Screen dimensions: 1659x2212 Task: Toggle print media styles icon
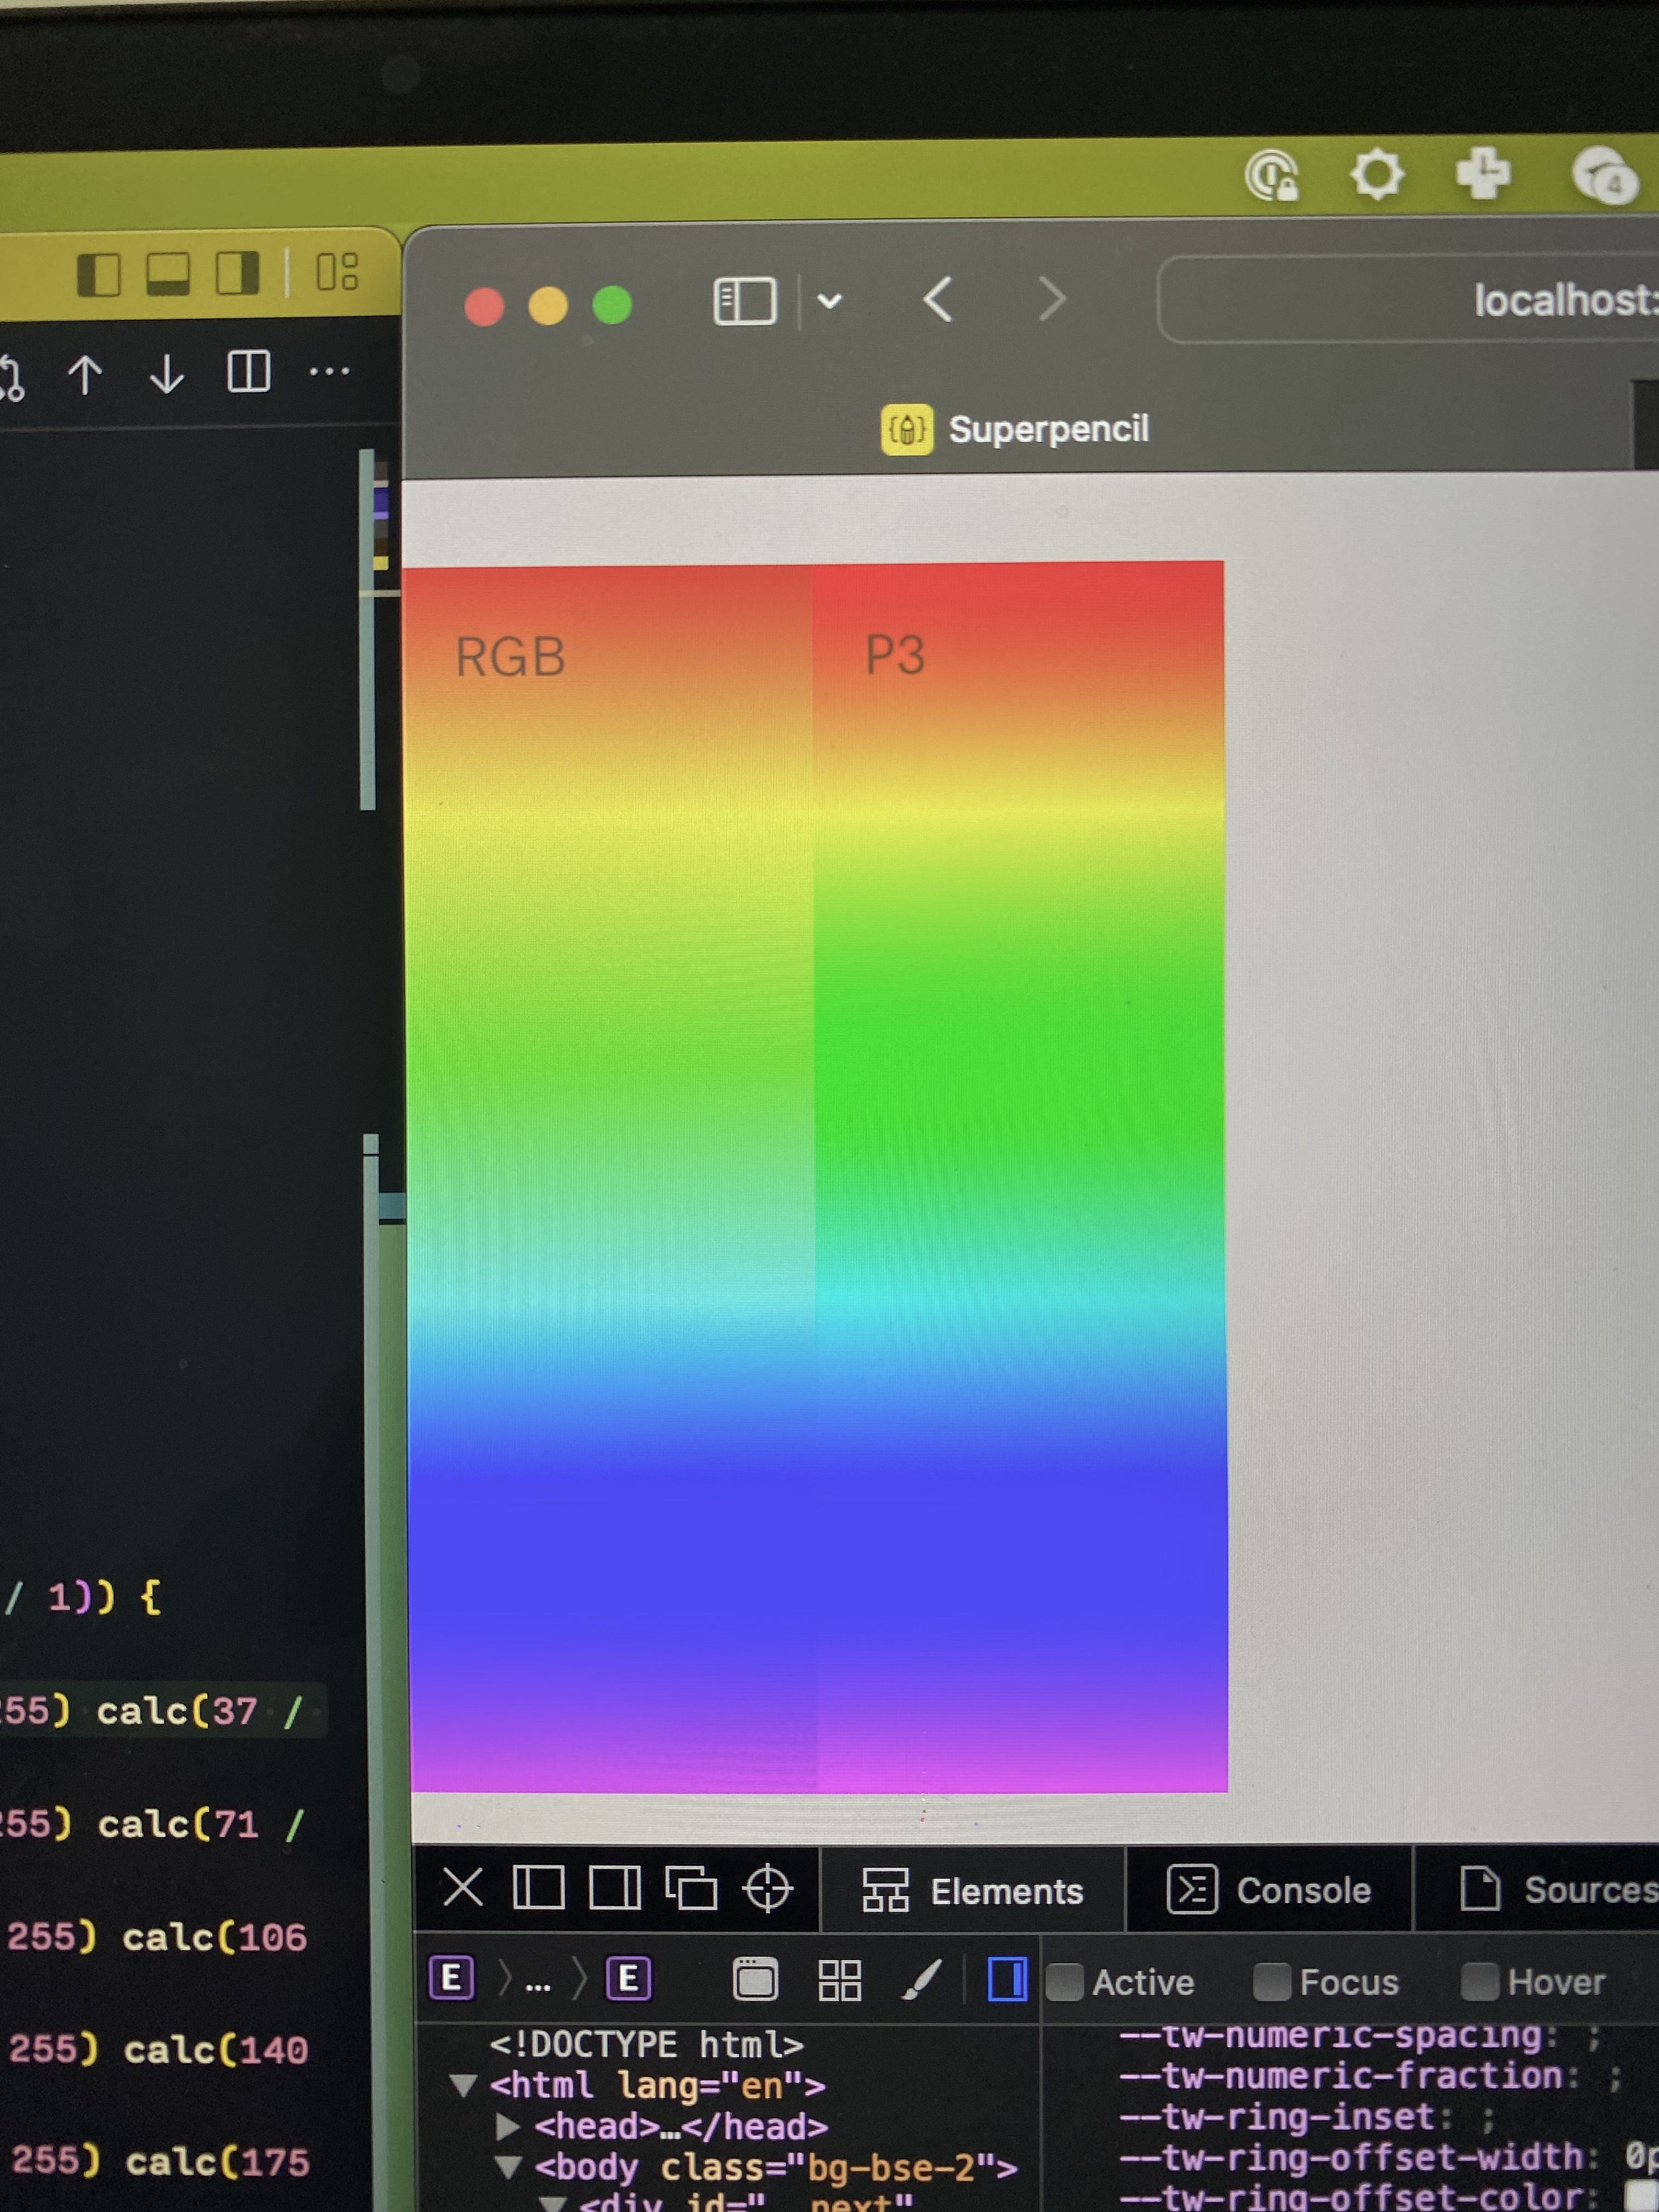[x=755, y=1979]
